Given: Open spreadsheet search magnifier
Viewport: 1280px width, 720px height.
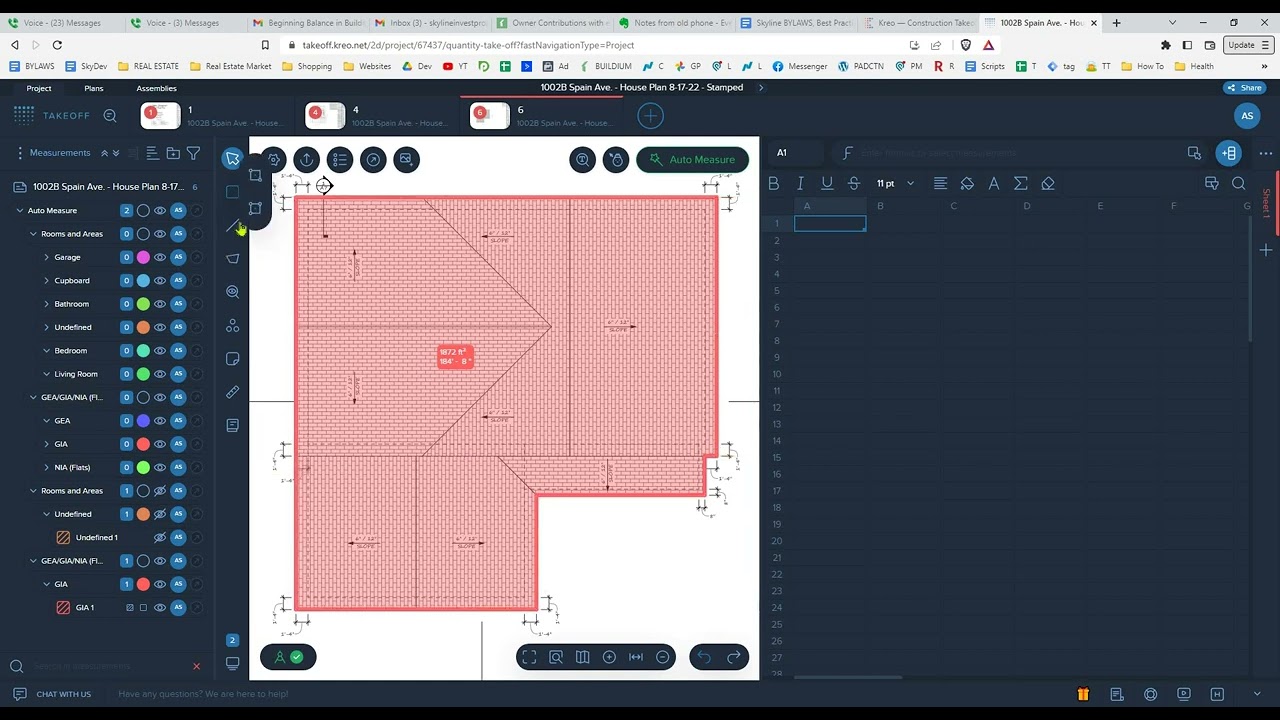Looking at the screenshot, I should tap(1239, 183).
